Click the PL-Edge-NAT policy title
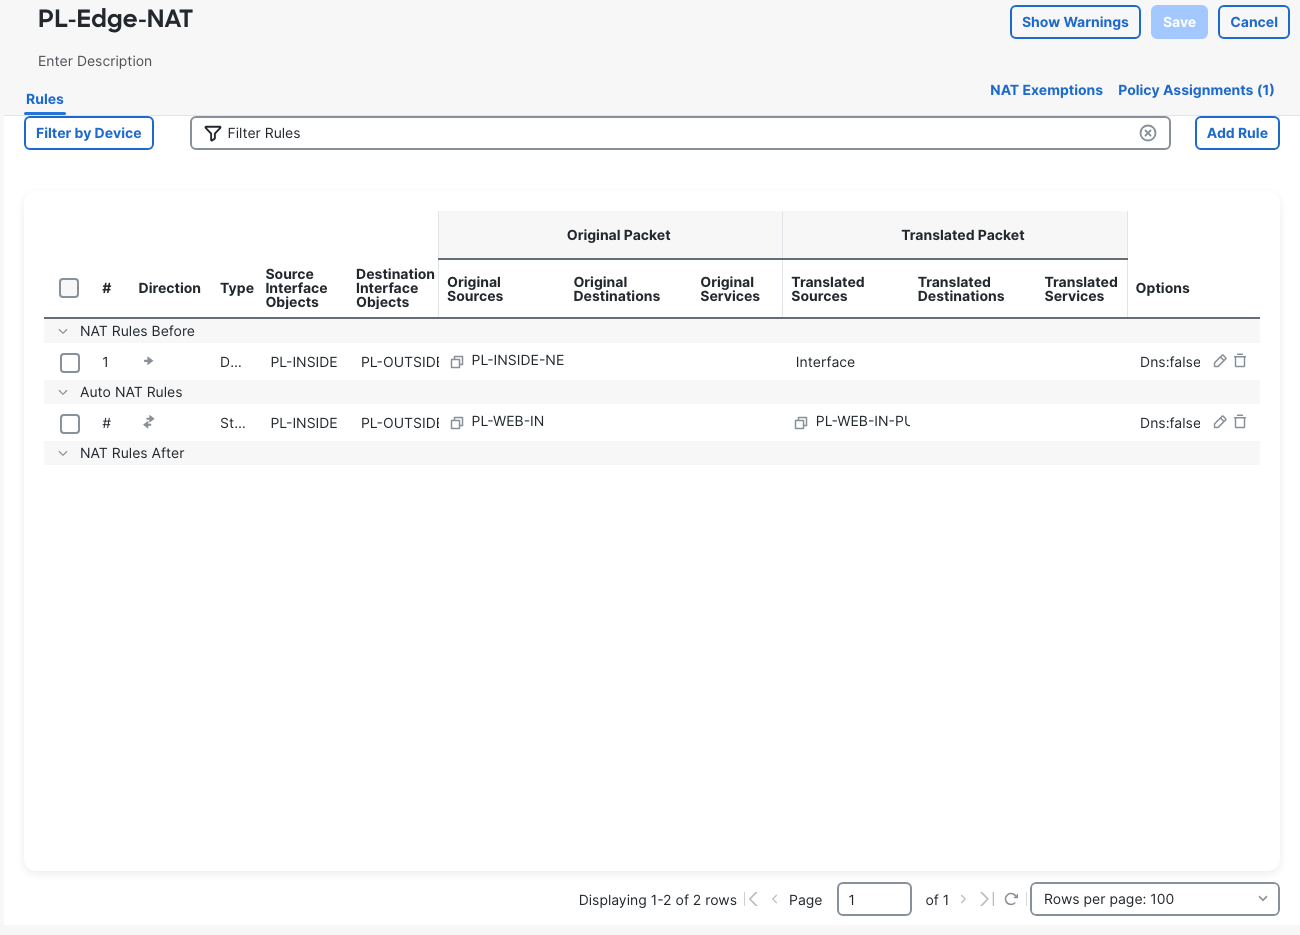The width and height of the screenshot is (1300, 935). [115, 19]
